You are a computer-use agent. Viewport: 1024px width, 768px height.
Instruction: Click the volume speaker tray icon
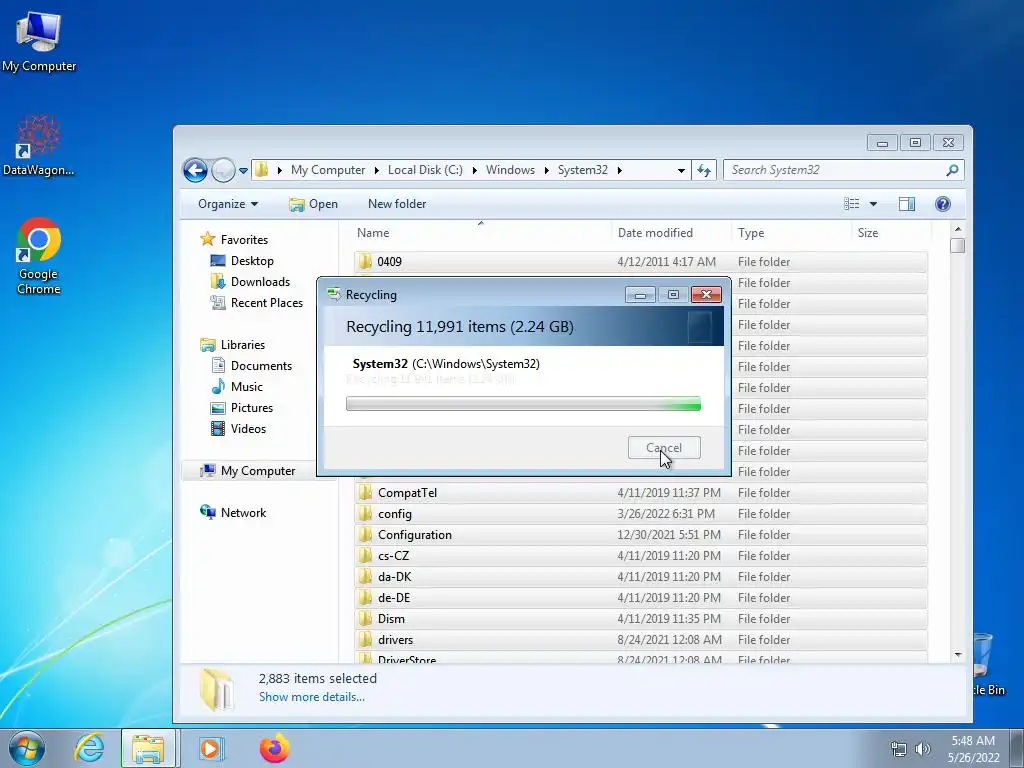click(x=923, y=749)
